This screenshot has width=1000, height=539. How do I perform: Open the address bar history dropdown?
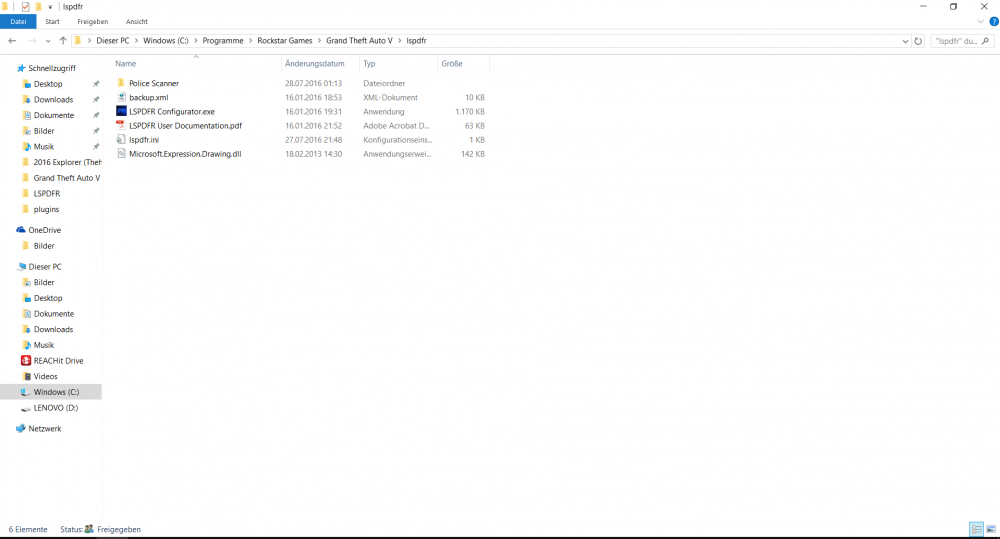(x=905, y=41)
